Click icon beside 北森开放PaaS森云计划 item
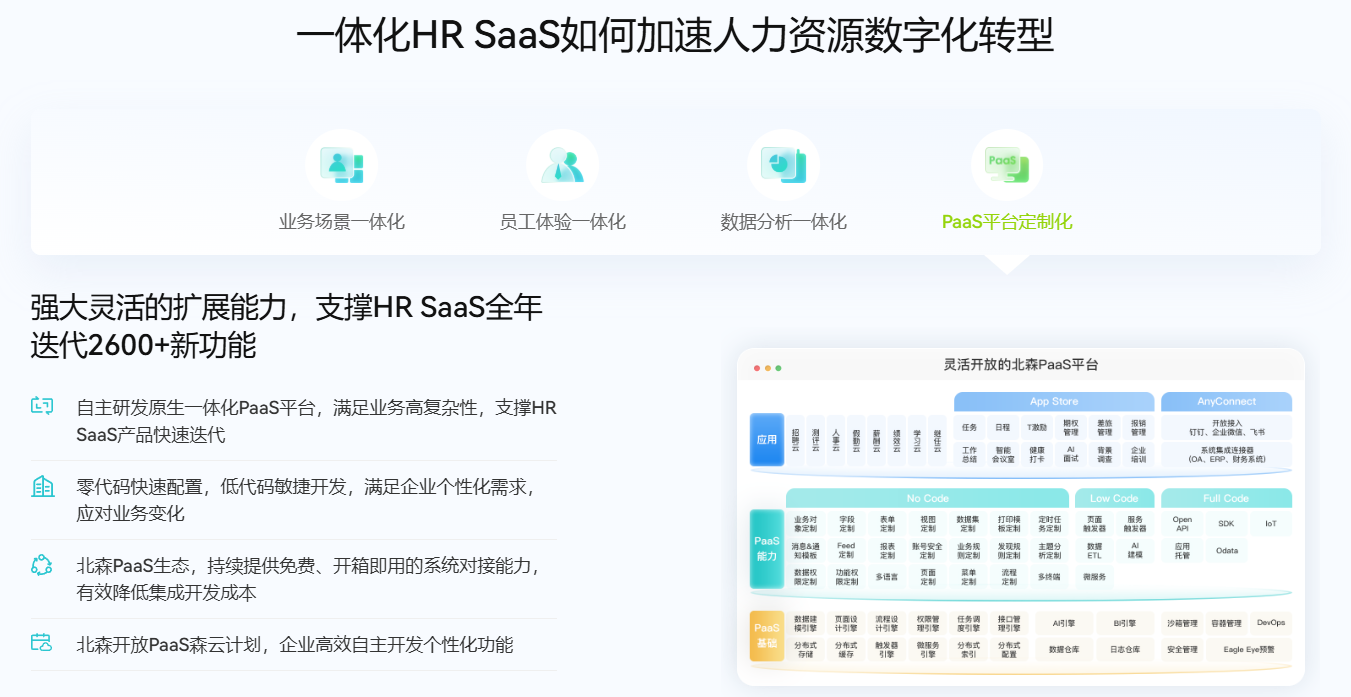This screenshot has height=697, width=1351. point(42,643)
